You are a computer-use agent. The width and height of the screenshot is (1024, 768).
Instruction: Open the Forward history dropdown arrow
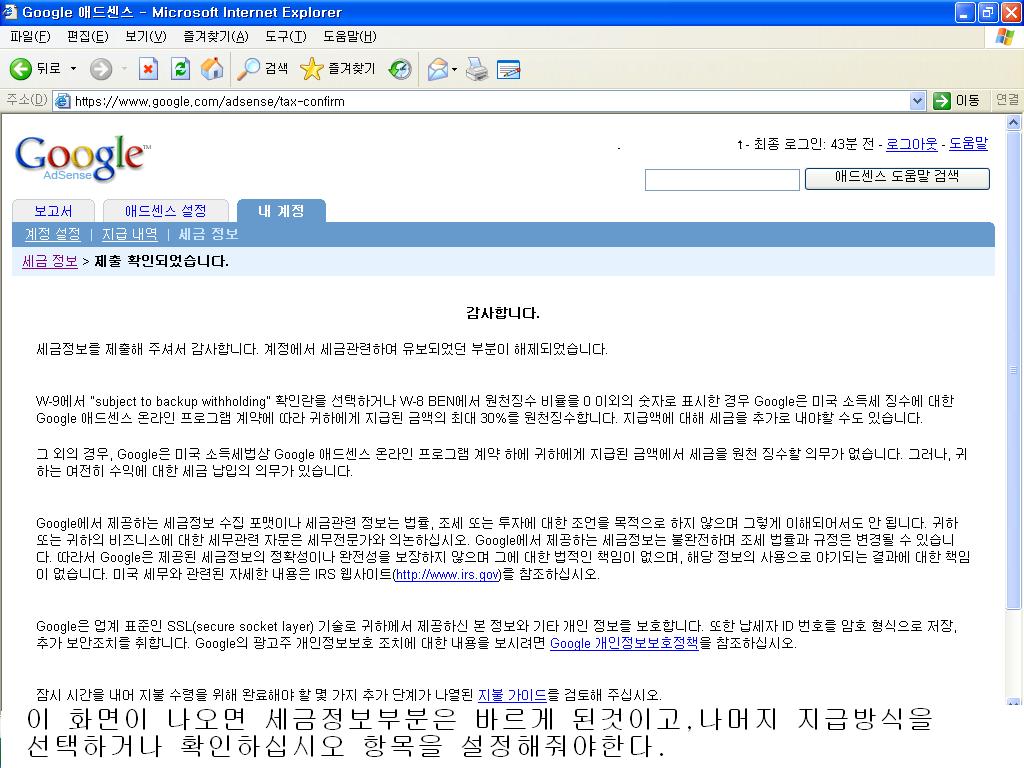tap(124, 69)
